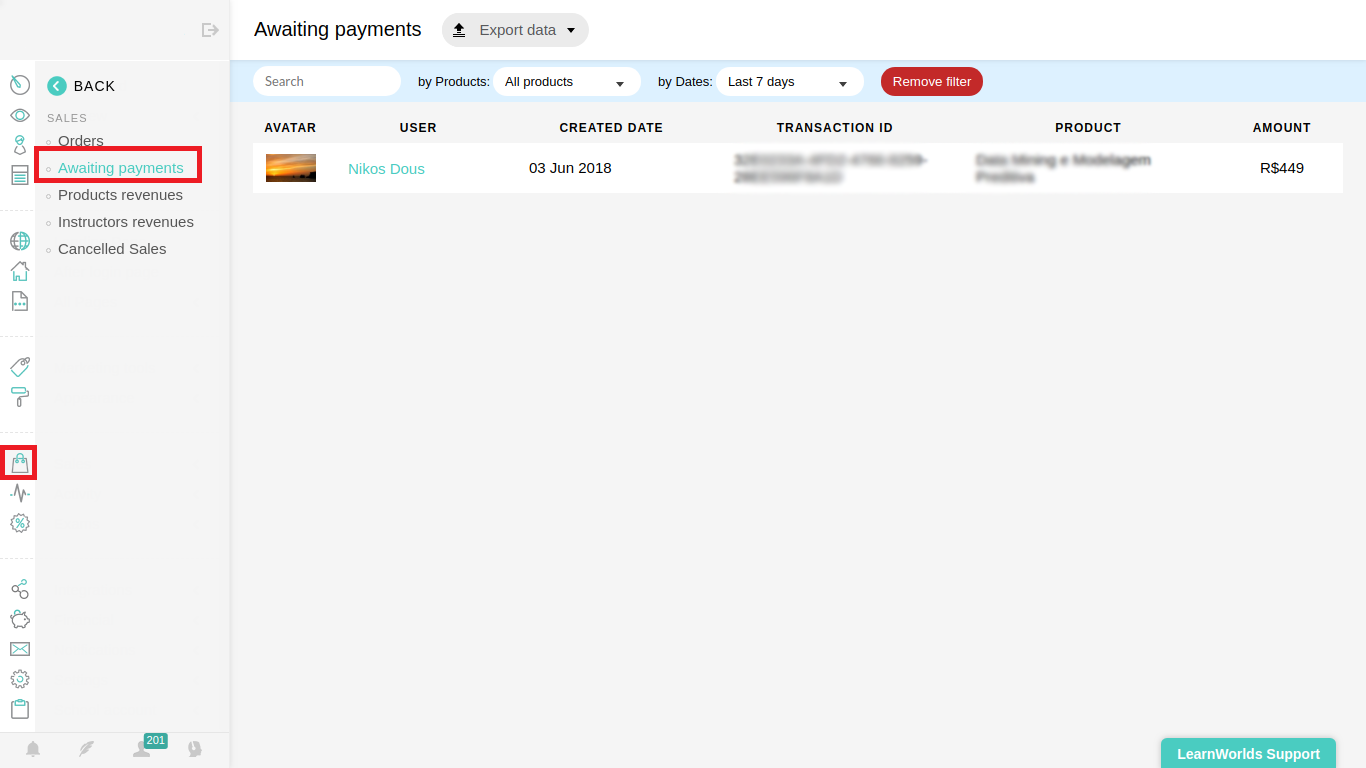
Task: Click the paint roller site-builder icon
Action: coord(19,396)
